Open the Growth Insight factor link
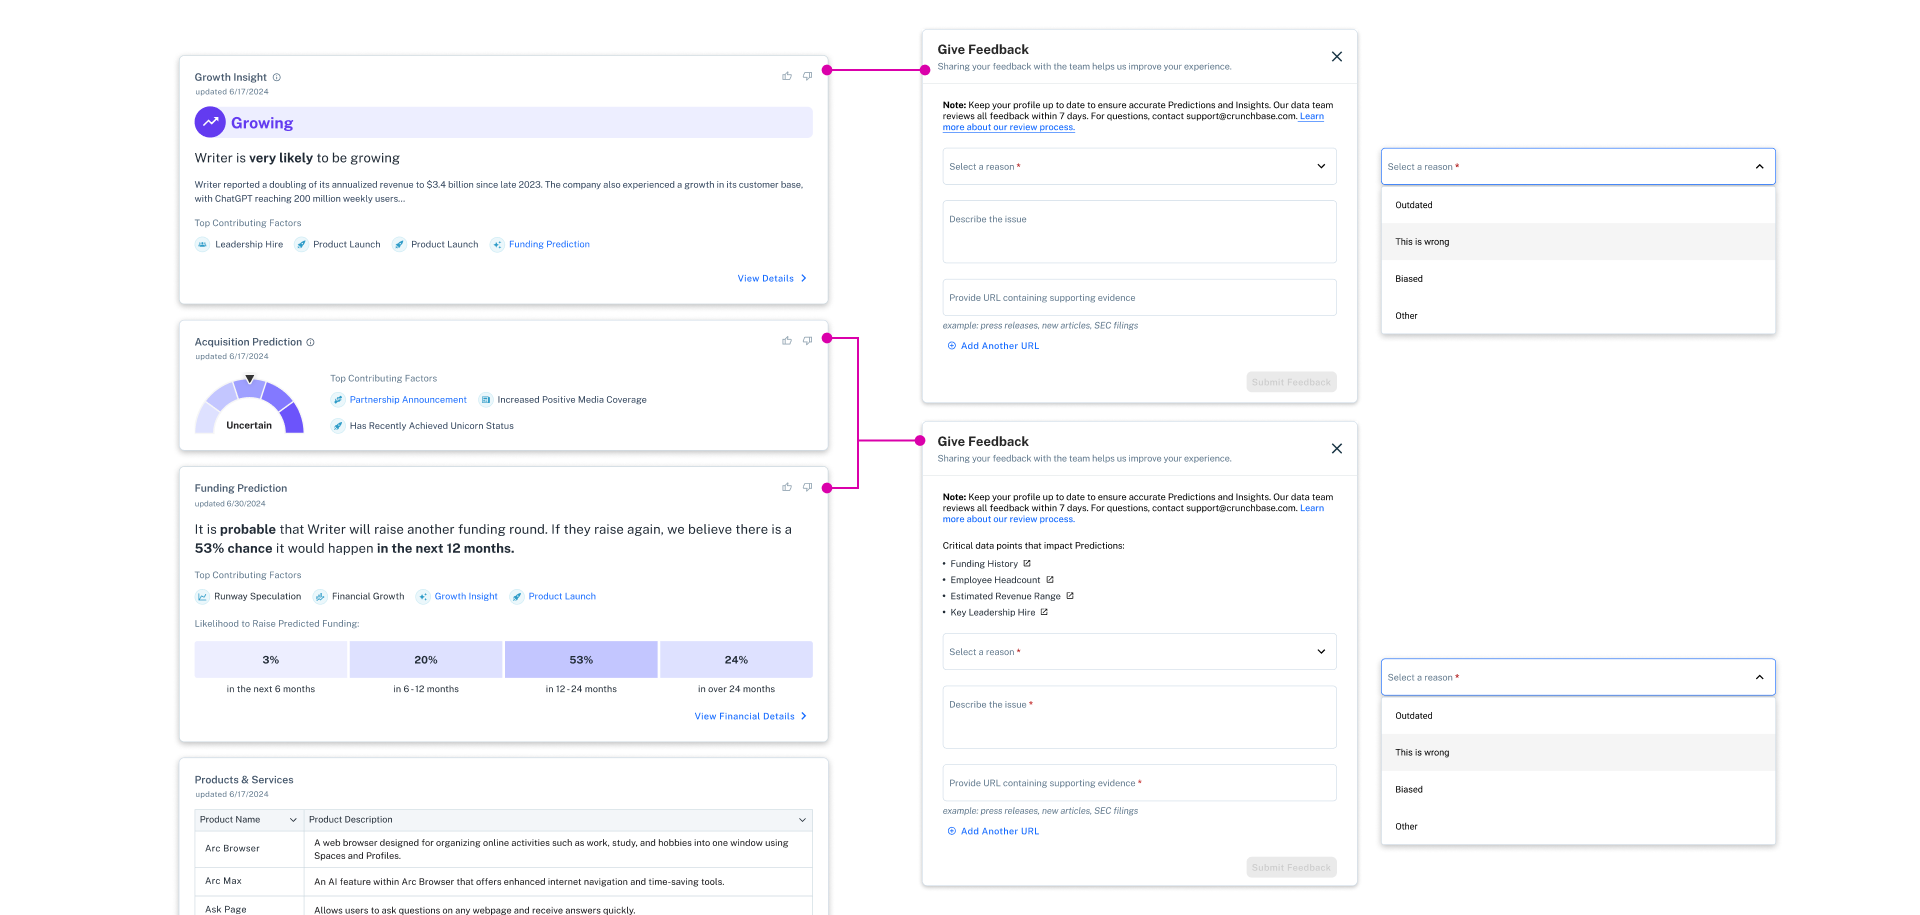This screenshot has width=1920, height=915. pyautogui.click(x=466, y=596)
